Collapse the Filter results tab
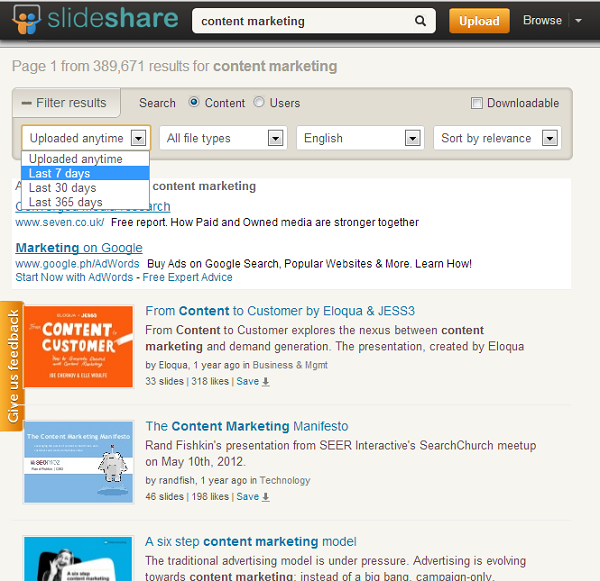Image resolution: width=600 pixels, height=581 pixels. click(x=66, y=103)
